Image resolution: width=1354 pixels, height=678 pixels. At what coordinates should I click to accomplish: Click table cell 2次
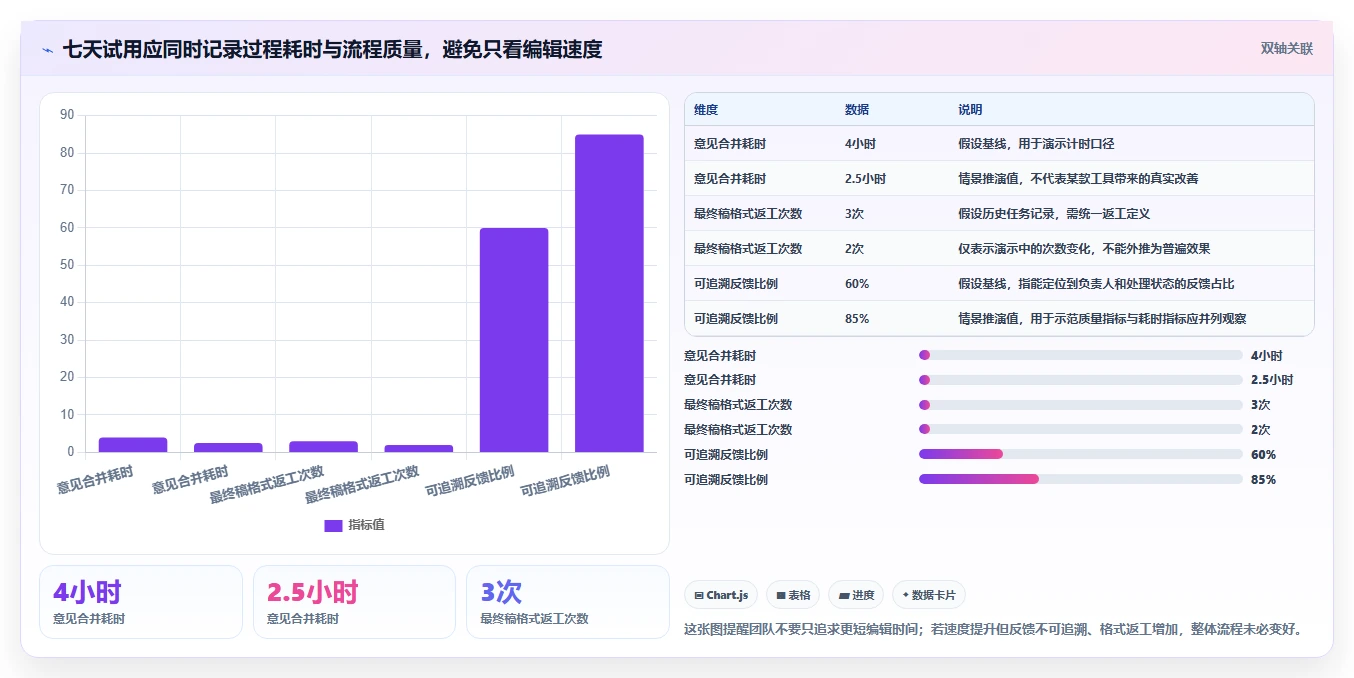click(x=855, y=249)
